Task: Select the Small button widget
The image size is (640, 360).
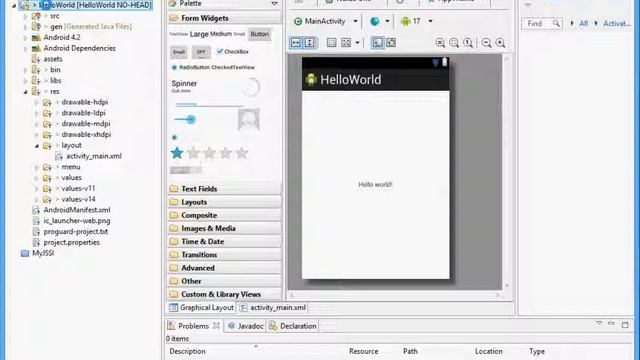Action: click(x=178, y=52)
